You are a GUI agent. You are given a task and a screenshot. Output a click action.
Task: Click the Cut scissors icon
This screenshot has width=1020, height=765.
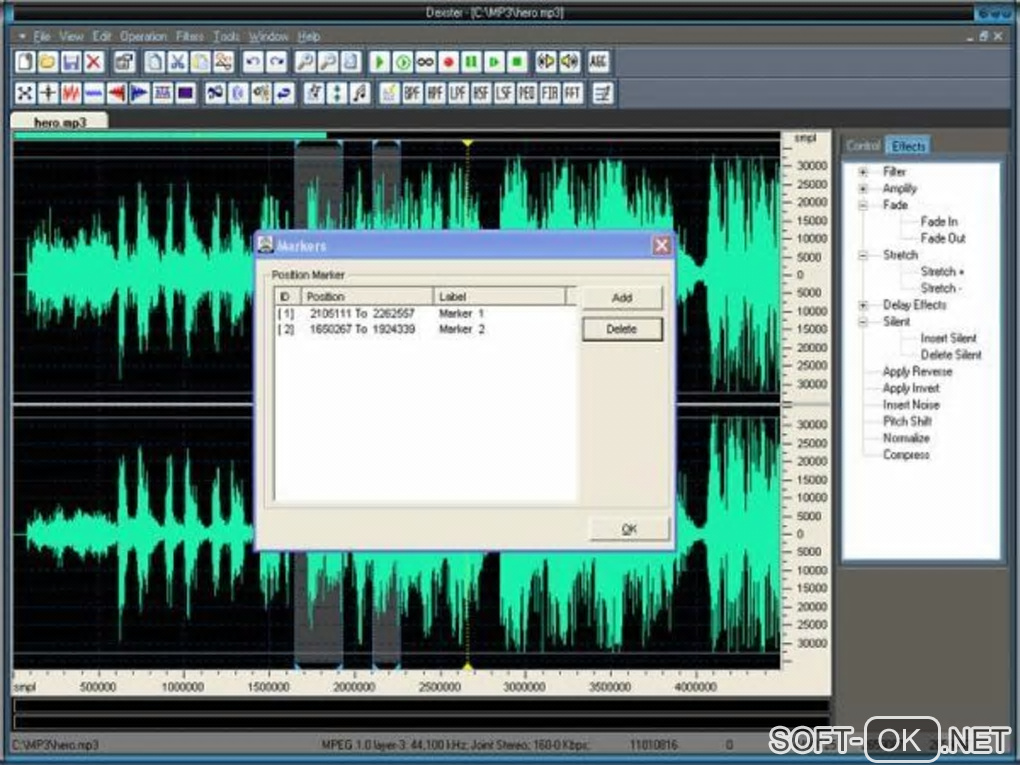tap(177, 62)
